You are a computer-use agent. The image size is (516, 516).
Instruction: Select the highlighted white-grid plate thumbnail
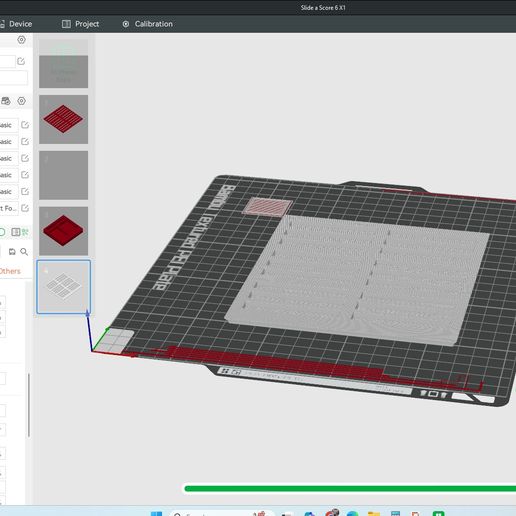point(64,287)
